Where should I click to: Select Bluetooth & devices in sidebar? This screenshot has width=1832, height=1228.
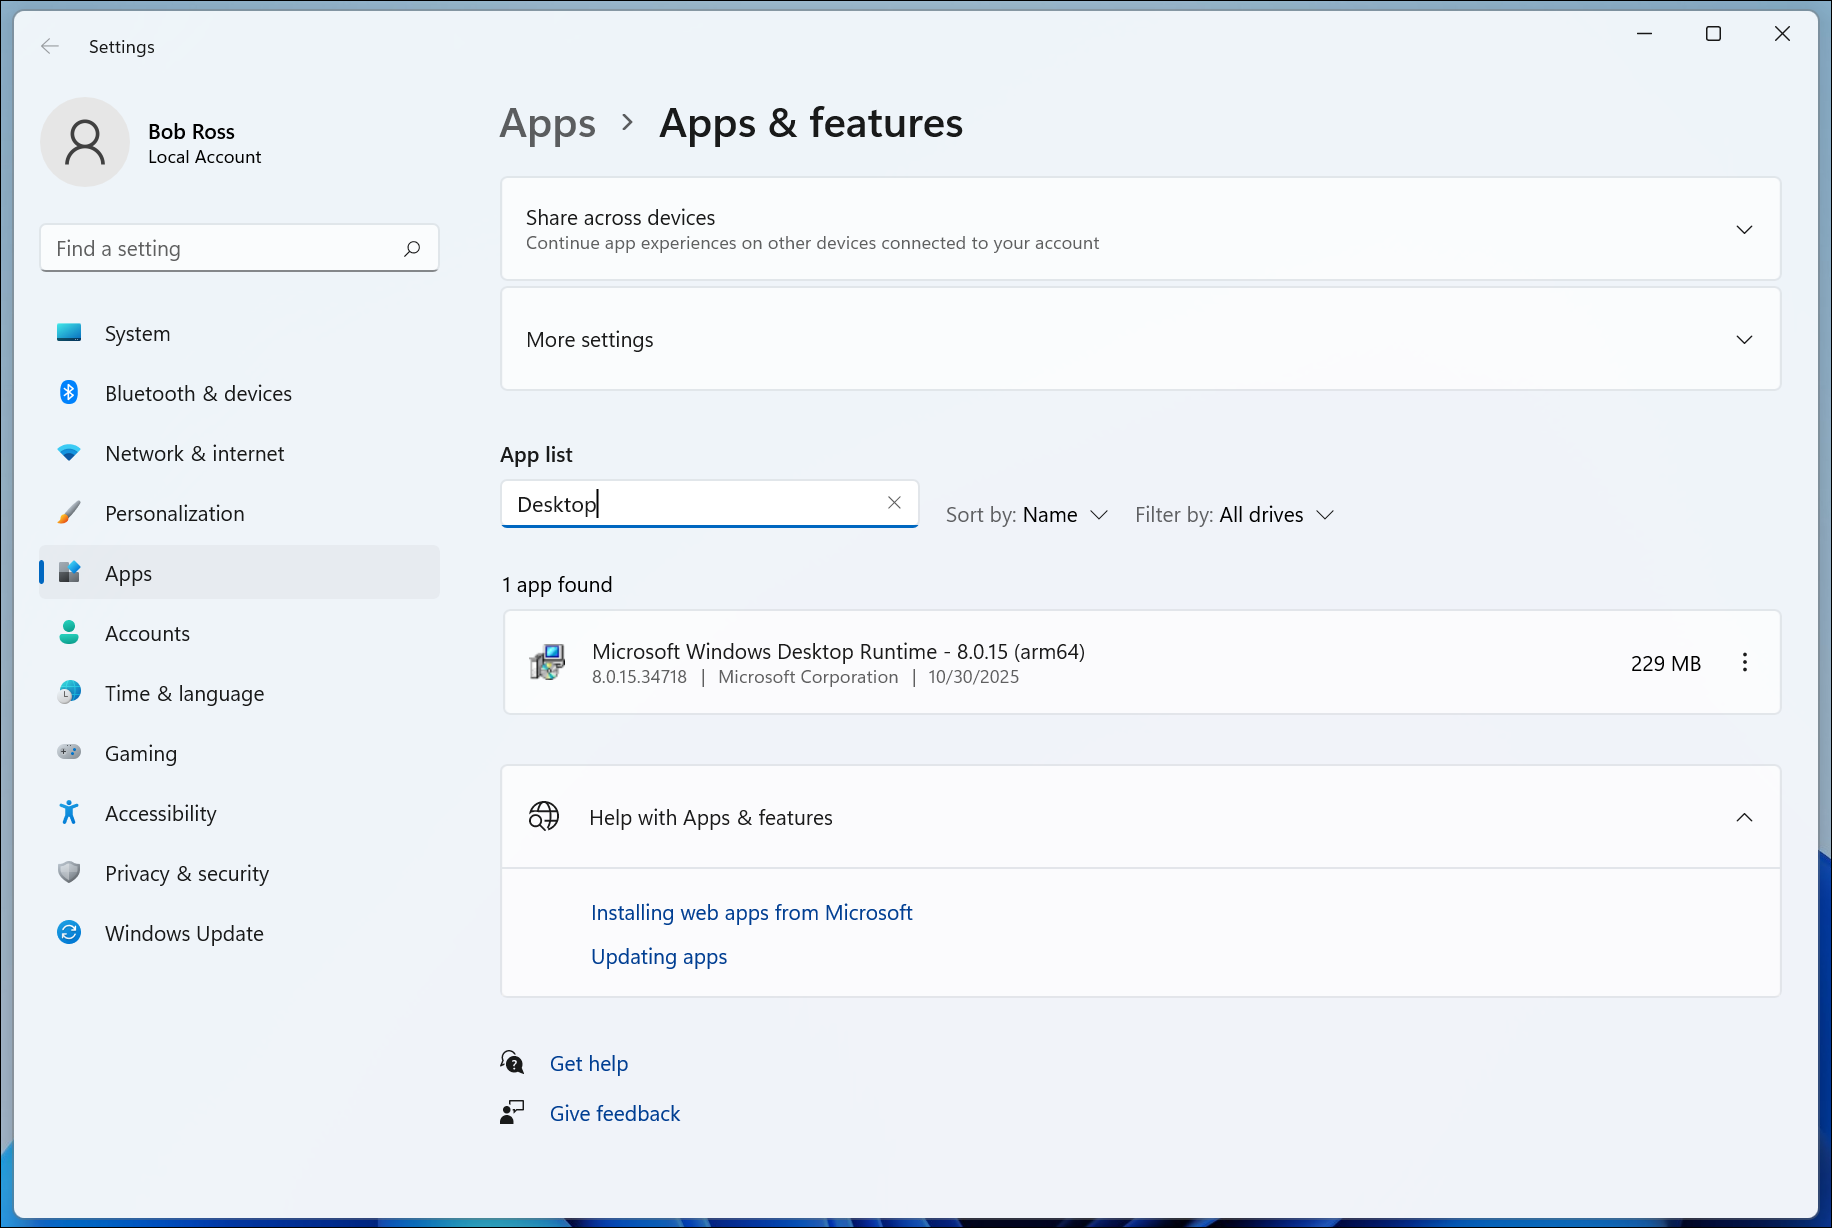198,393
